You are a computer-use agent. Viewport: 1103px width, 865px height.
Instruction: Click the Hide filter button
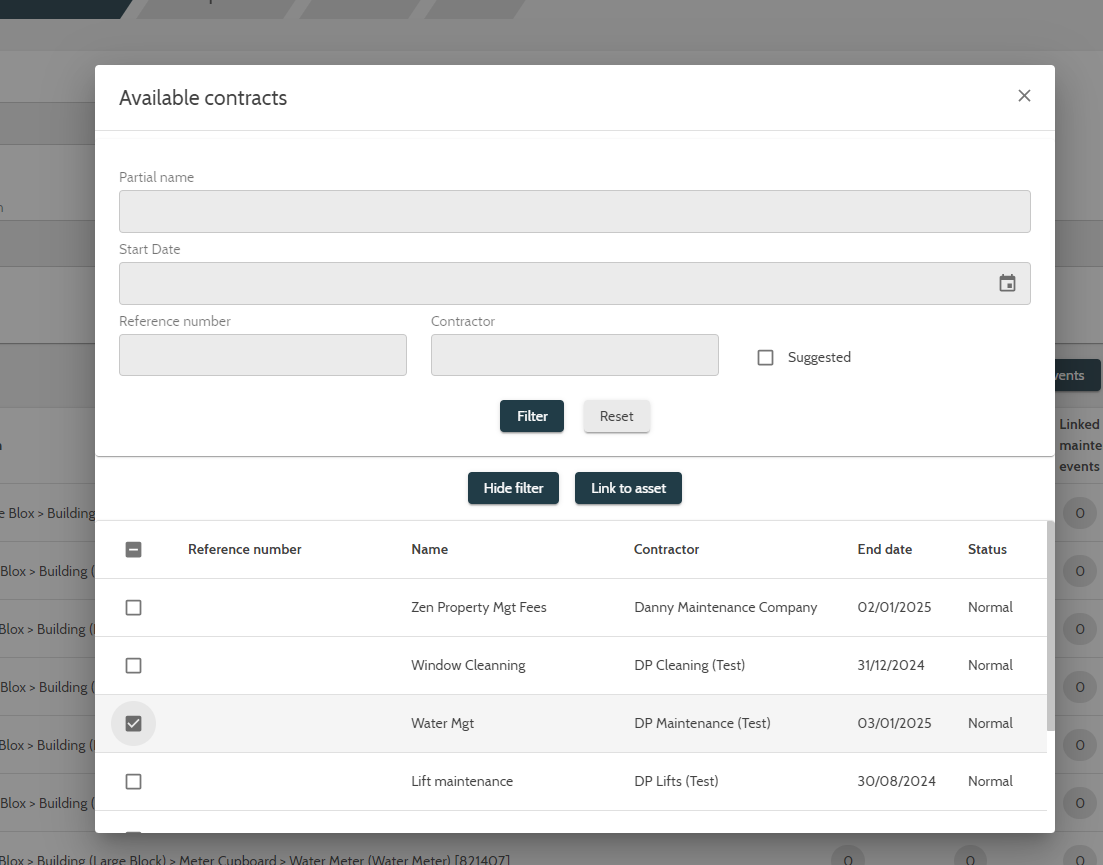coord(513,488)
